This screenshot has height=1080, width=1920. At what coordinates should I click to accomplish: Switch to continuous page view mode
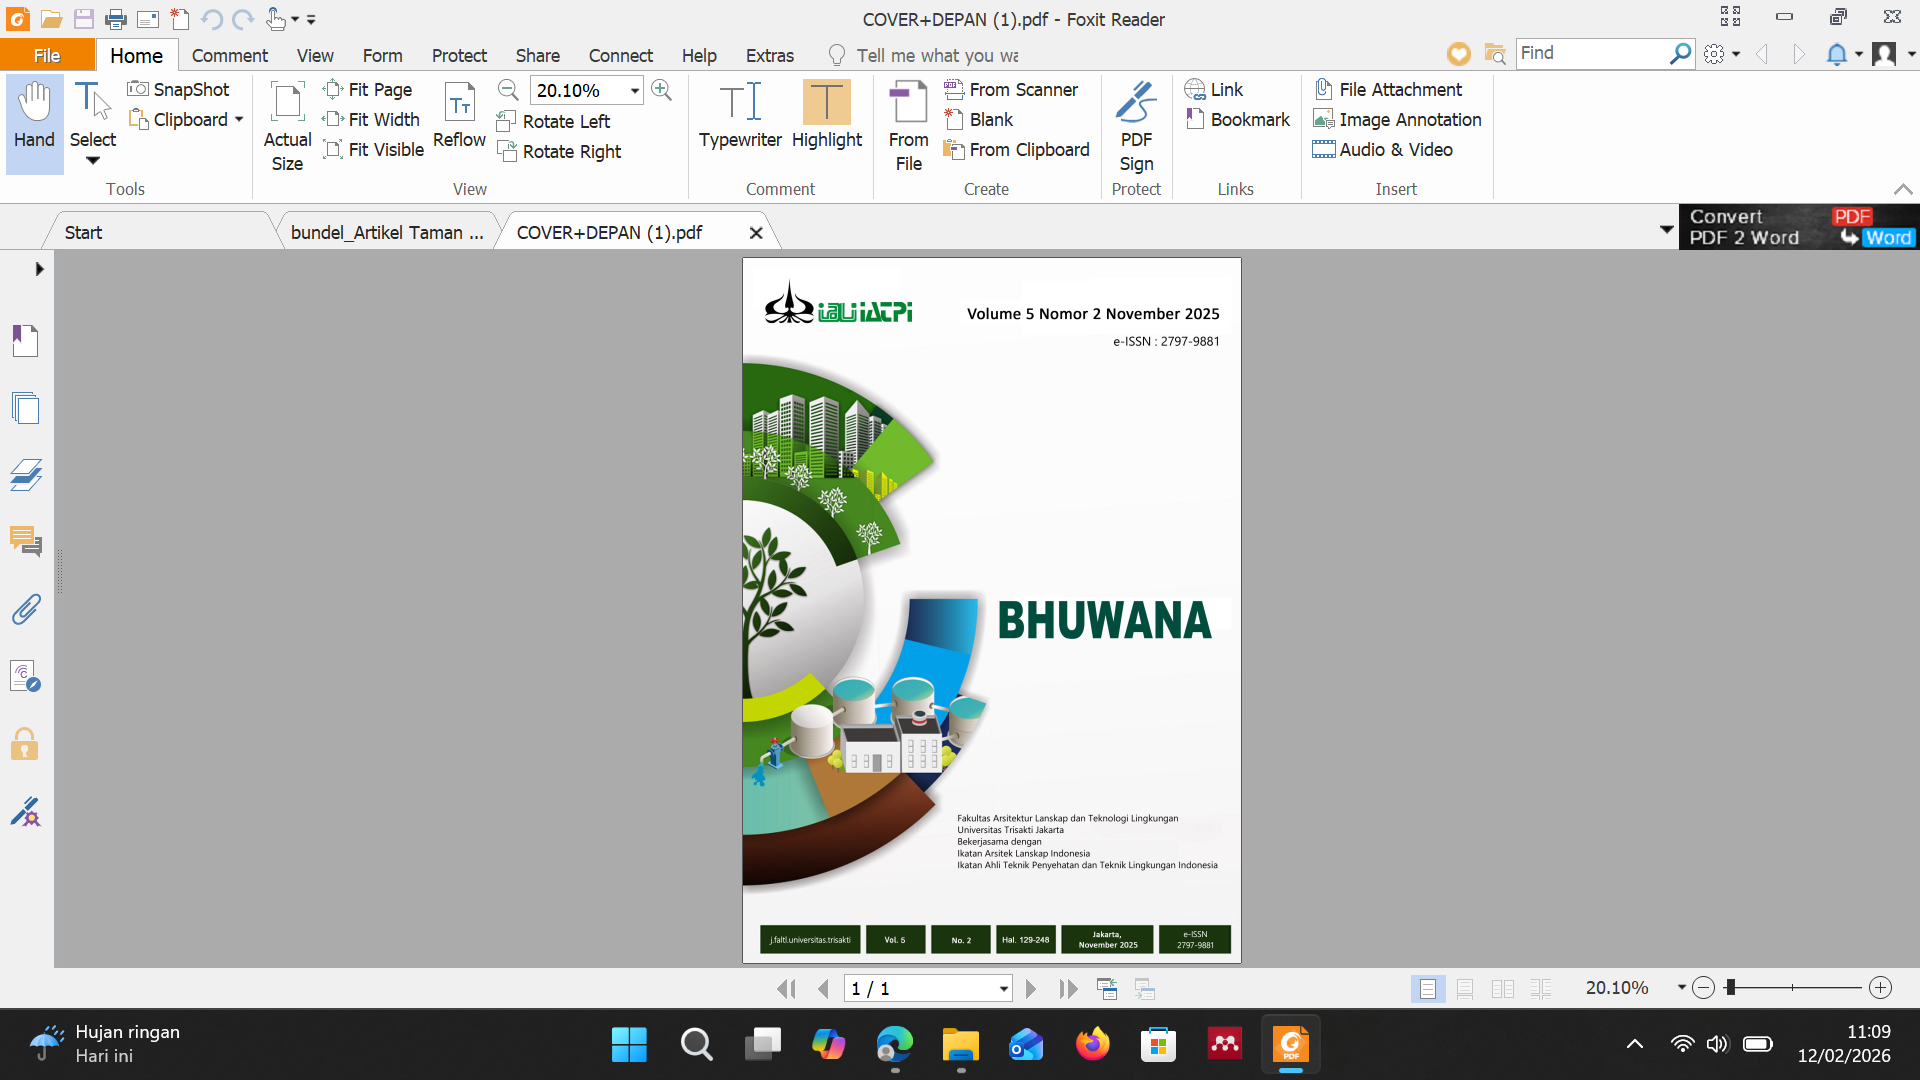pos(1465,989)
